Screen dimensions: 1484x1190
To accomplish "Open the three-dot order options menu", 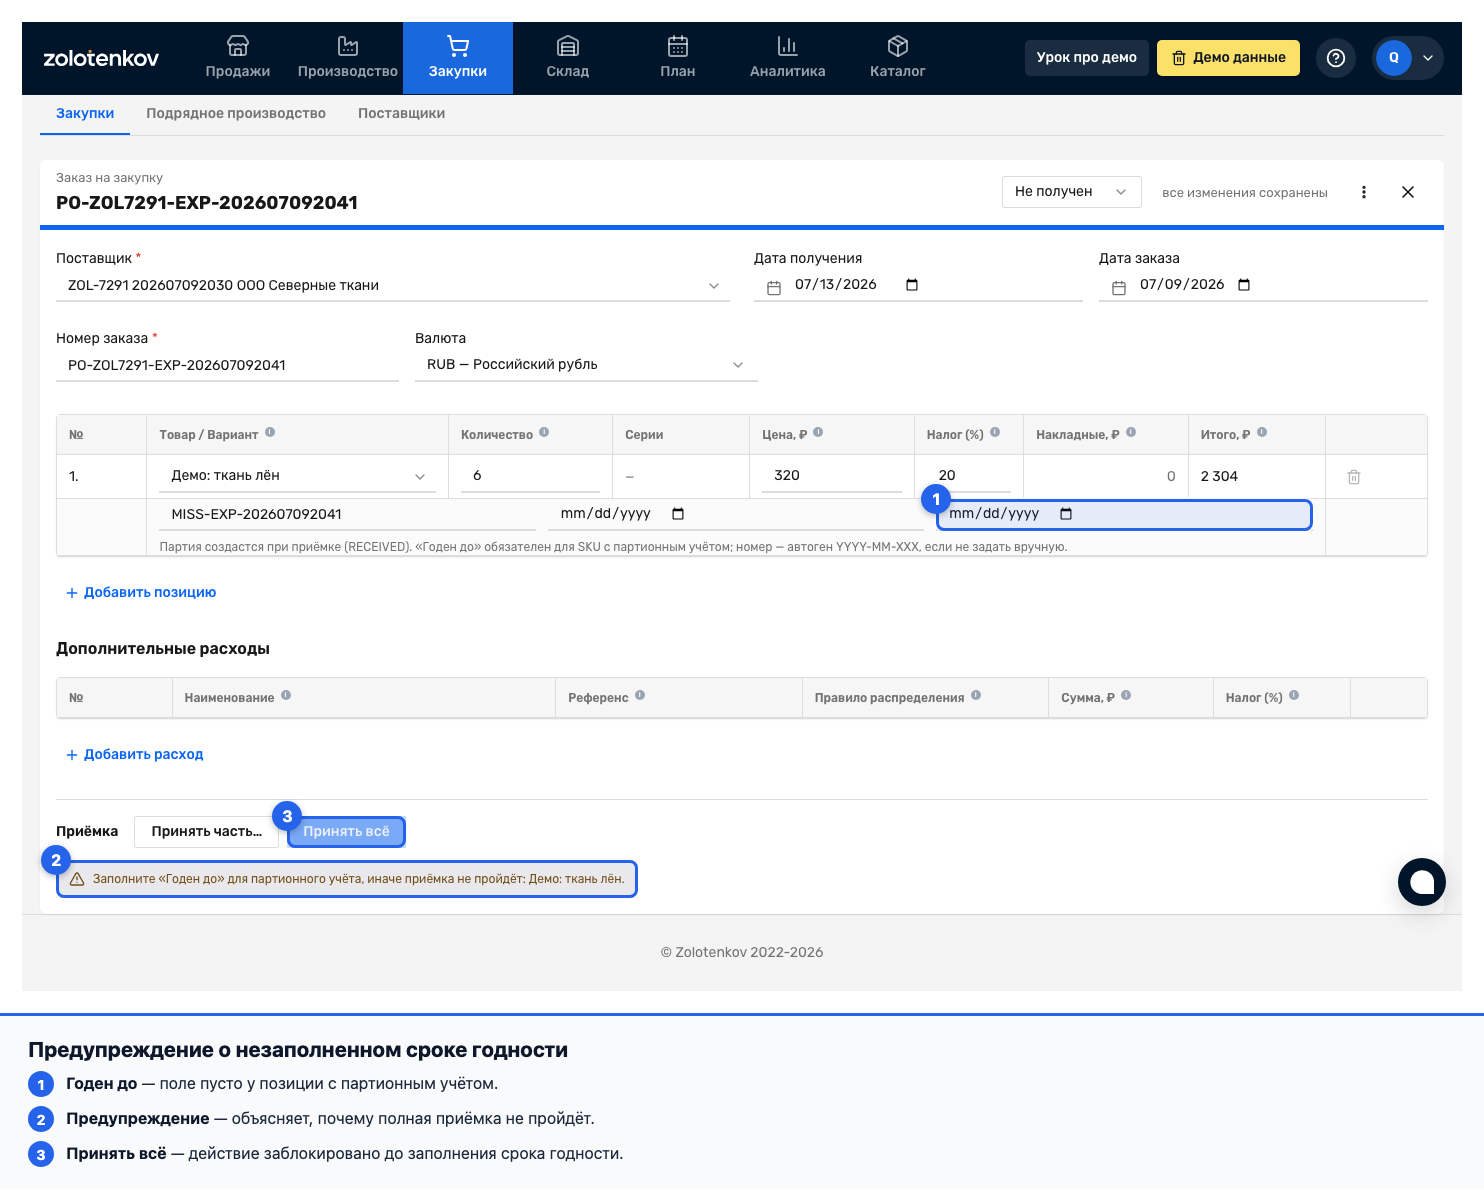I will click(x=1364, y=192).
